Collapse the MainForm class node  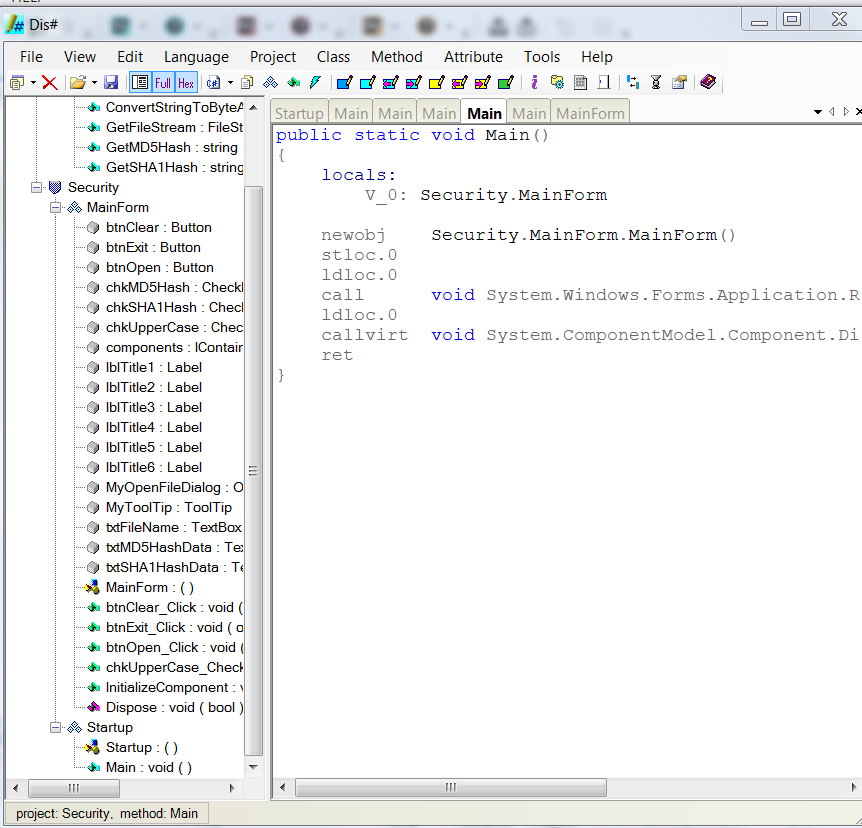point(56,207)
